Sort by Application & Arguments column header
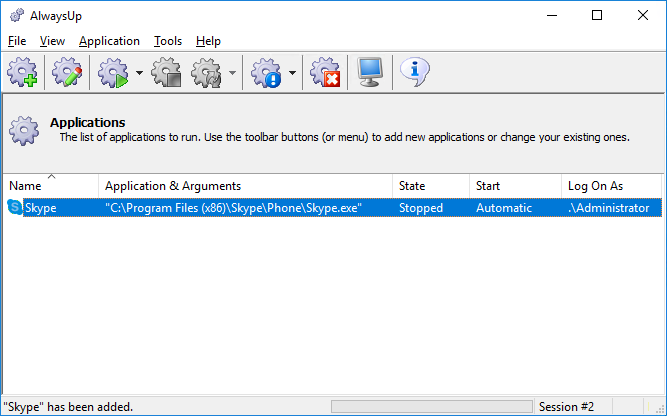The image size is (667, 416). click(245, 186)
